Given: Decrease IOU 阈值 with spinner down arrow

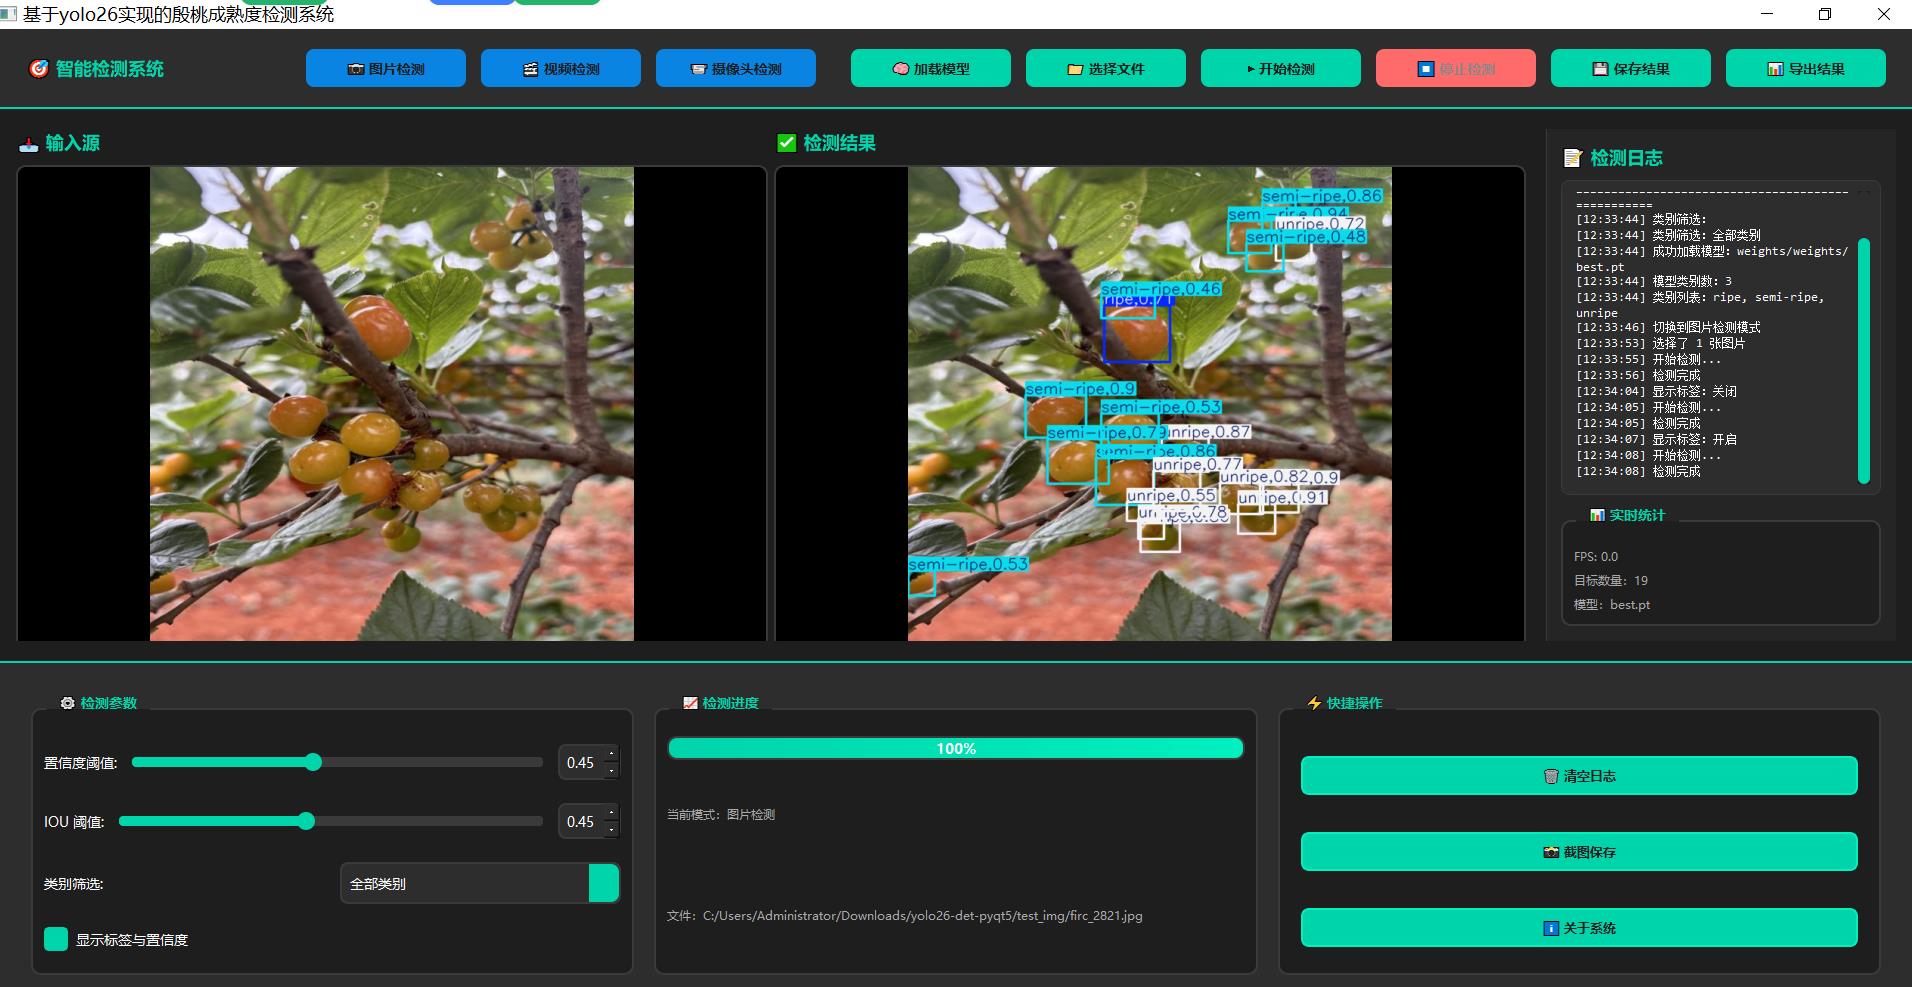Looking at the screenshot, I should tap(612, 830).
